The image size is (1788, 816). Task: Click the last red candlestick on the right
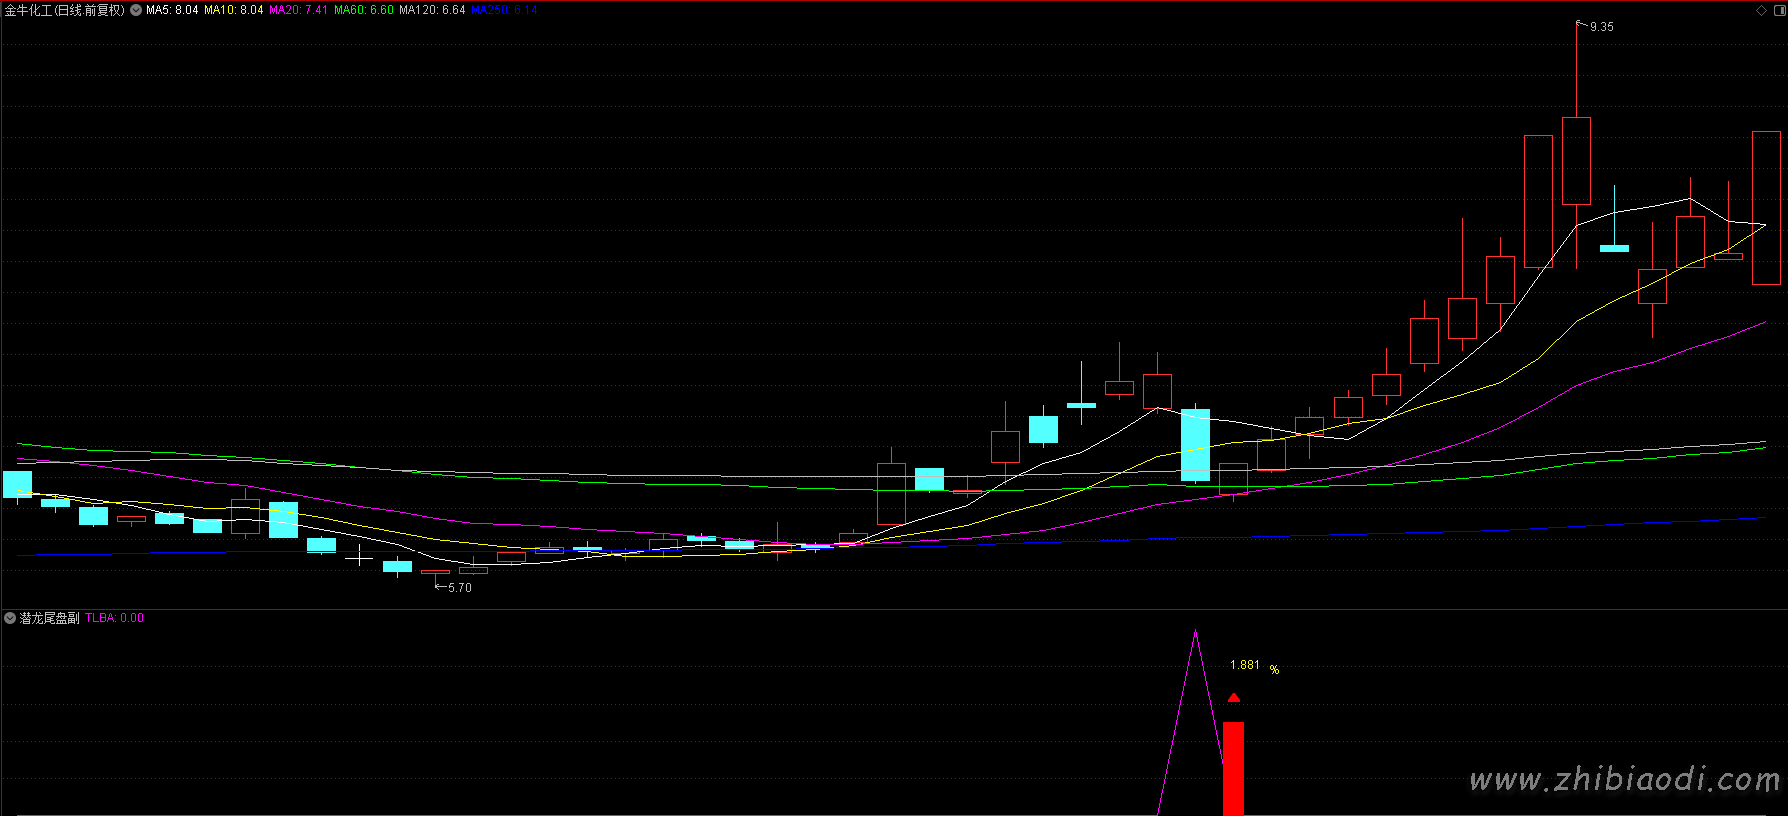(1766, 208)
